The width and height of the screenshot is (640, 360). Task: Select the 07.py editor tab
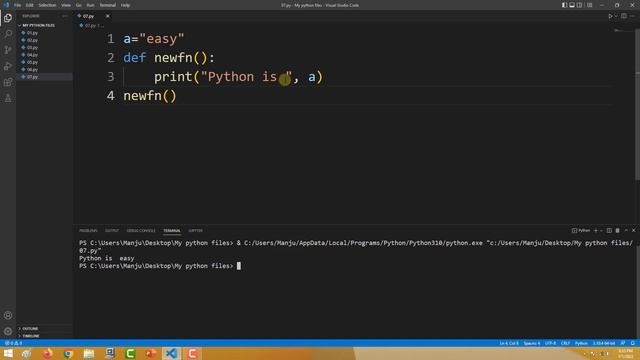tap(93, 16)
